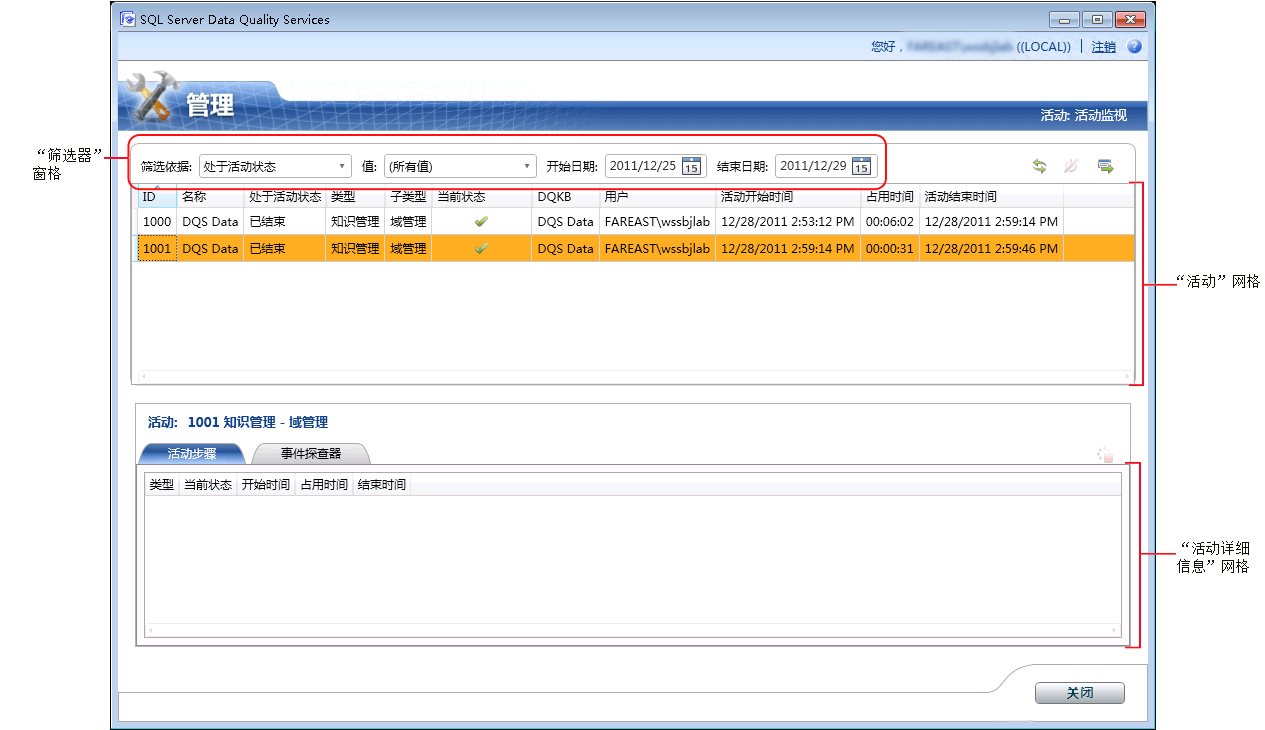Click the 开始日期 date input field
This screenshot has width=1265, height=730.
pyautogui.click(x=642, y=166)
